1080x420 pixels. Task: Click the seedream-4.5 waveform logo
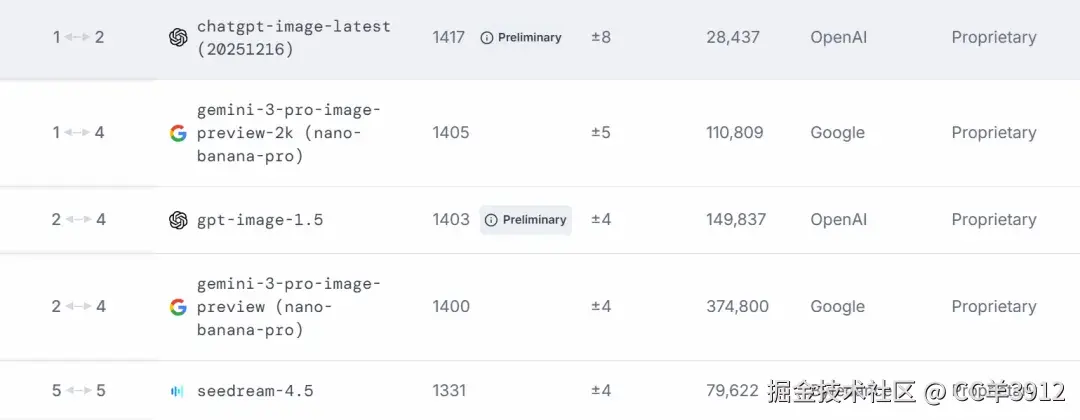177,391
